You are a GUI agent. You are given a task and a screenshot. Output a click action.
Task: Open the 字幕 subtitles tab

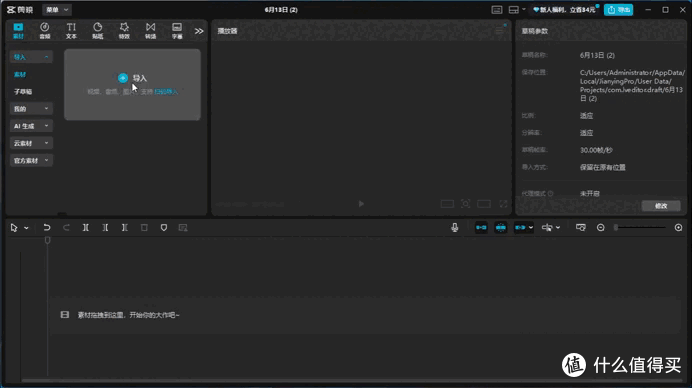point(177,31)
